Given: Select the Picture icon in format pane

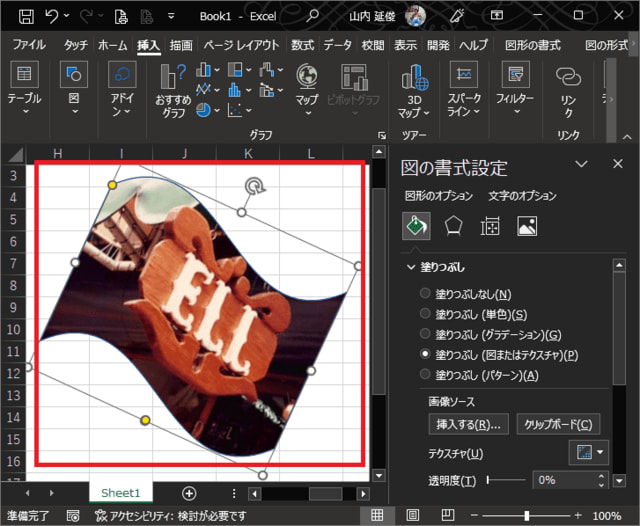Looking at the screenshot, I should tap(527, 226).
